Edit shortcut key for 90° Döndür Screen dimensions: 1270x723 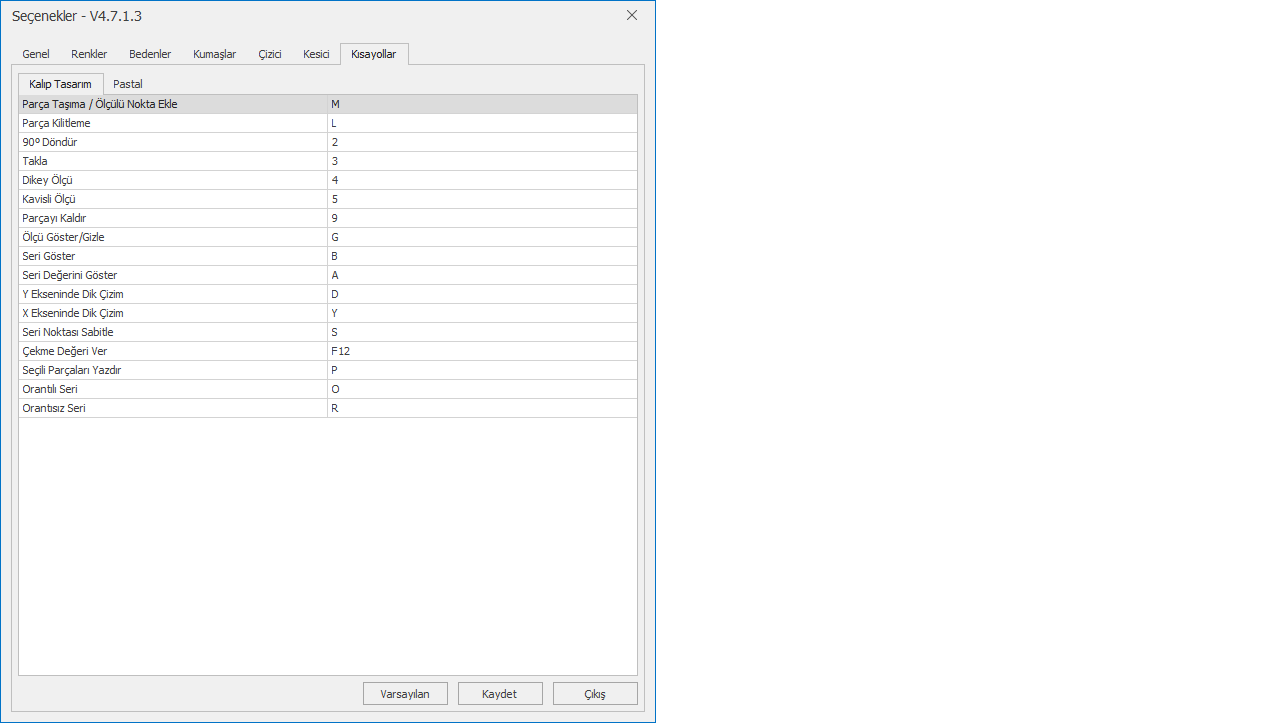481,142
